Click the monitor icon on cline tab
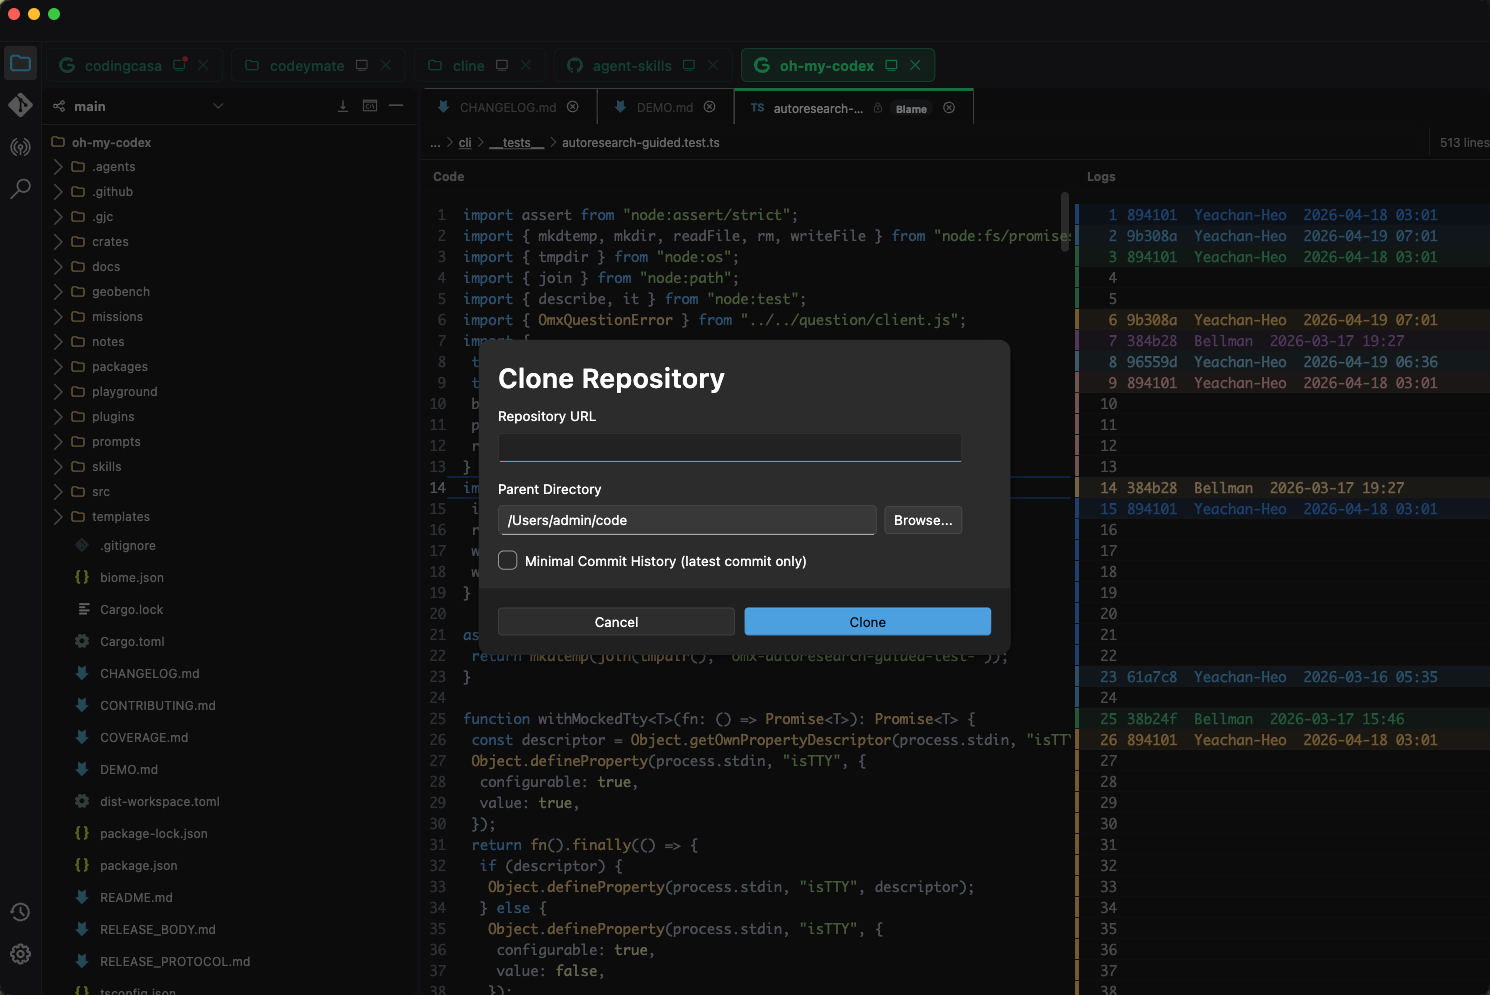Image resolution: width=1490 pixels, height=995 pixels. click(502, 65)
